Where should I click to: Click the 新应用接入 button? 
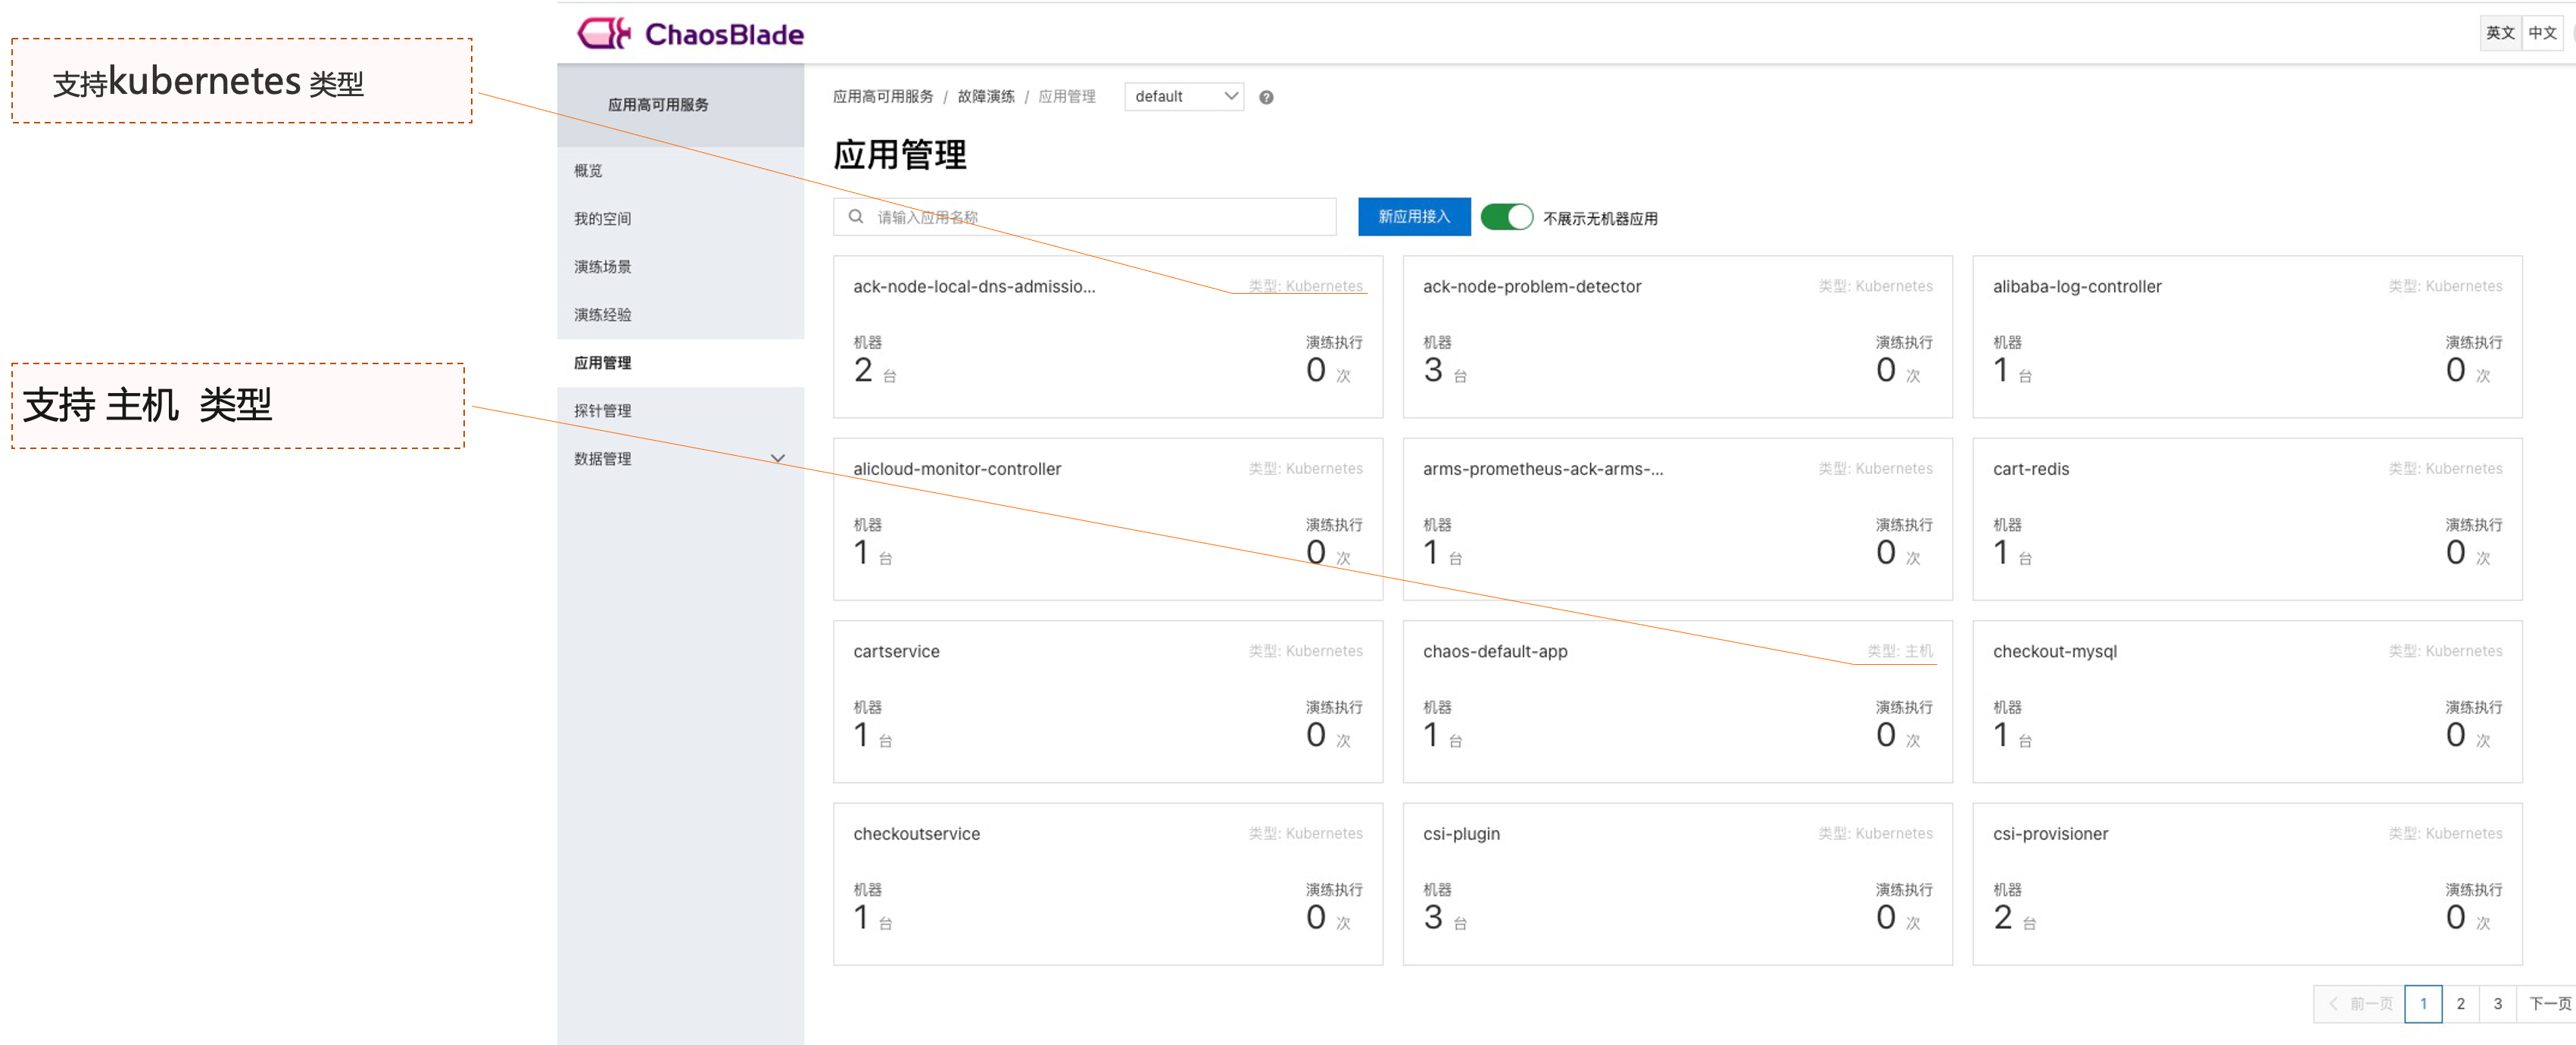coord(1413,217)
